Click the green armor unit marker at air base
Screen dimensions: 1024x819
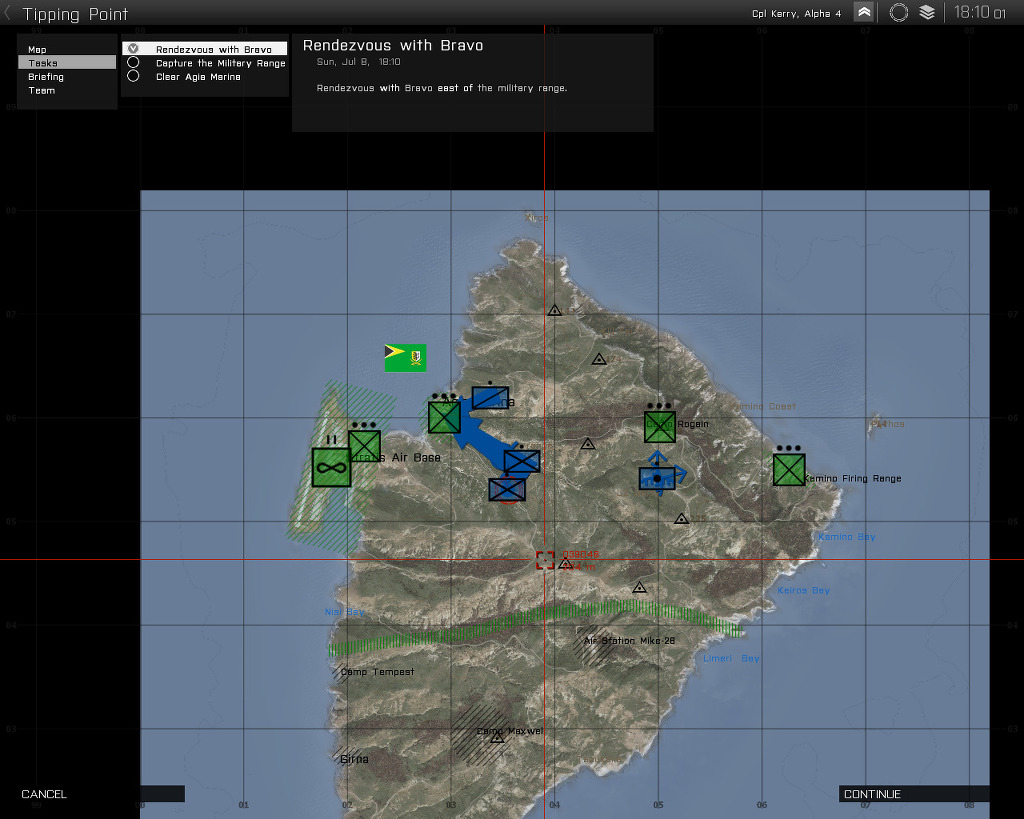[331, 467]
